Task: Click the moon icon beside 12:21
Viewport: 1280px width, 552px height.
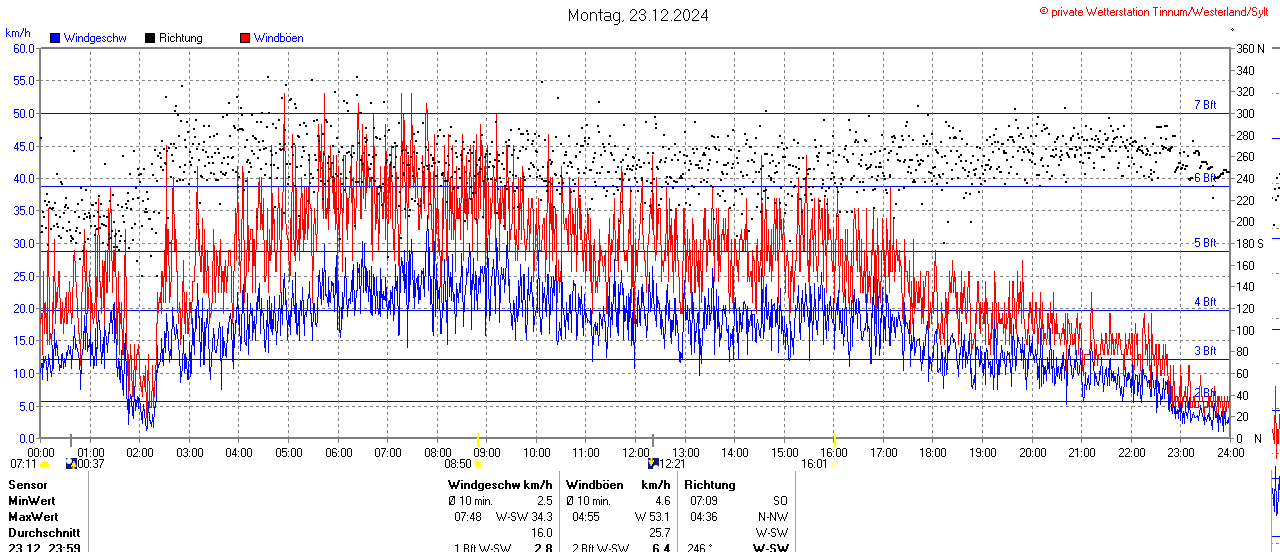Action: click(x=653, y=464)
